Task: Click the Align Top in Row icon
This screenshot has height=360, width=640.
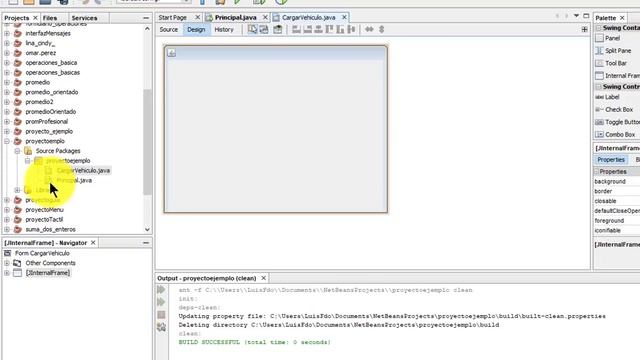Action: coord(329,29)
